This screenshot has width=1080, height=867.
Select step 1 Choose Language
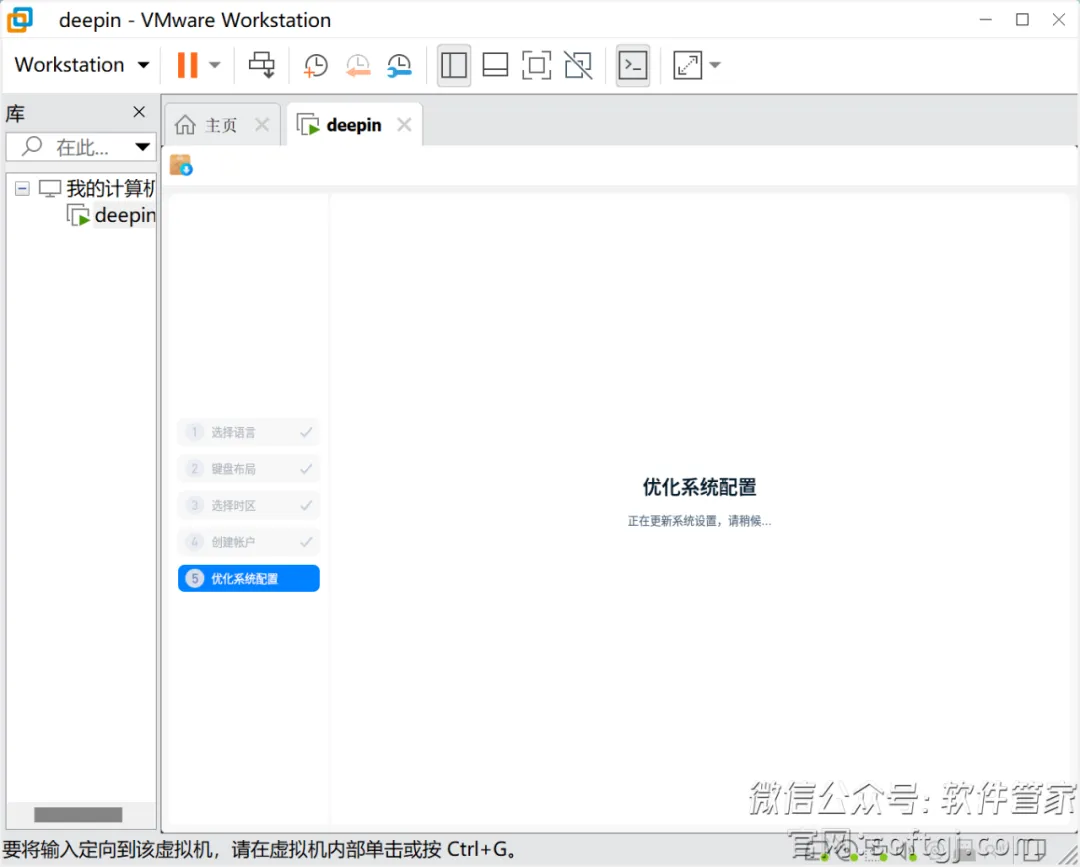pyautogui.click(x=249, y=432)
